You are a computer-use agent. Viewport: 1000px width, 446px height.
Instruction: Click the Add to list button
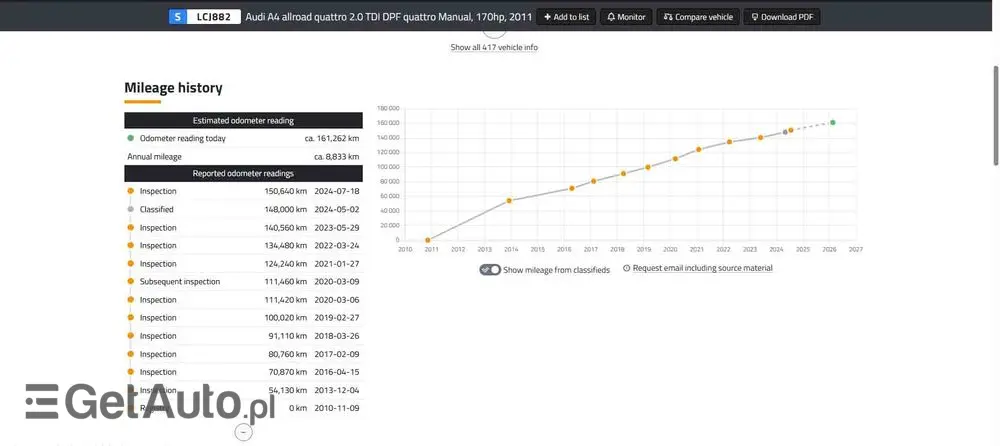point(565,17)
